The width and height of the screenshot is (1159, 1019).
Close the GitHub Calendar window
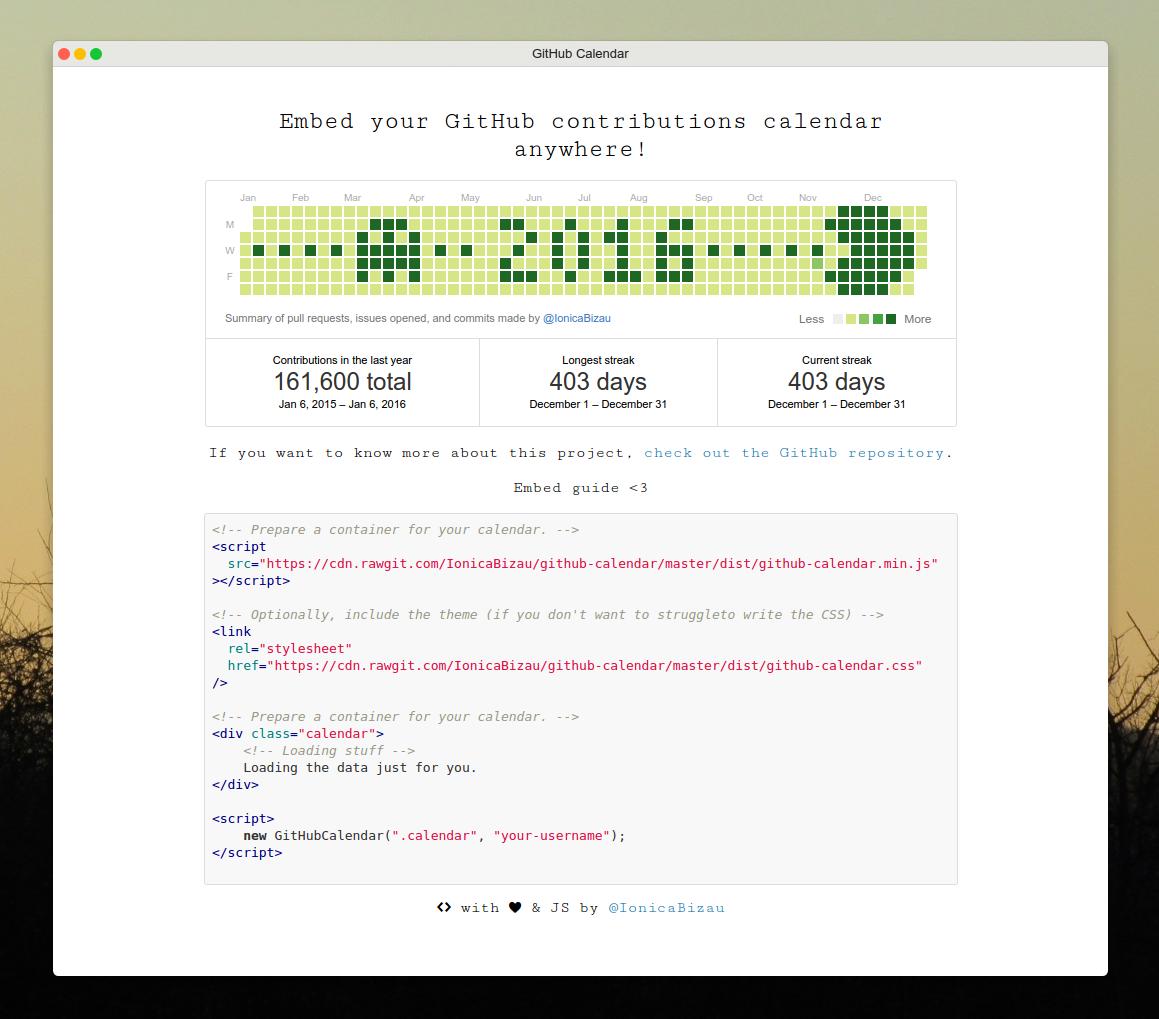[64, 54]
